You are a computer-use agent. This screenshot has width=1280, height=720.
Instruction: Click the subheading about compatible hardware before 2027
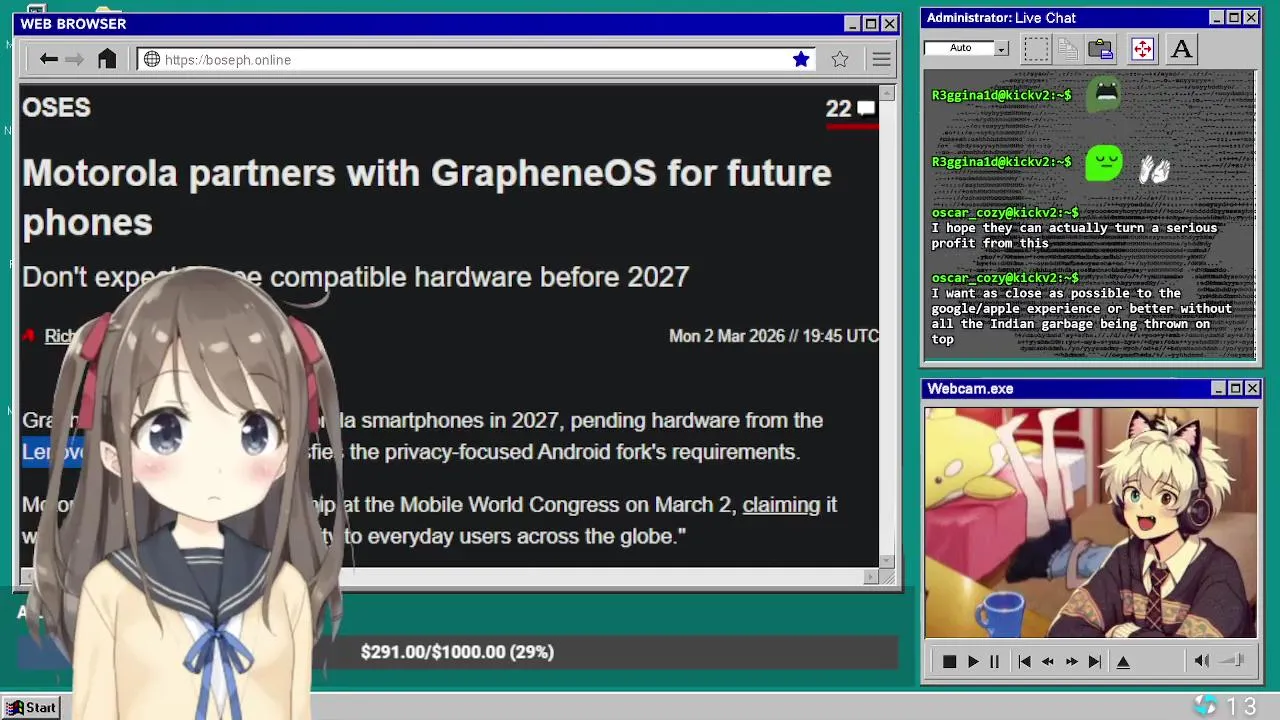click(356, 277)
